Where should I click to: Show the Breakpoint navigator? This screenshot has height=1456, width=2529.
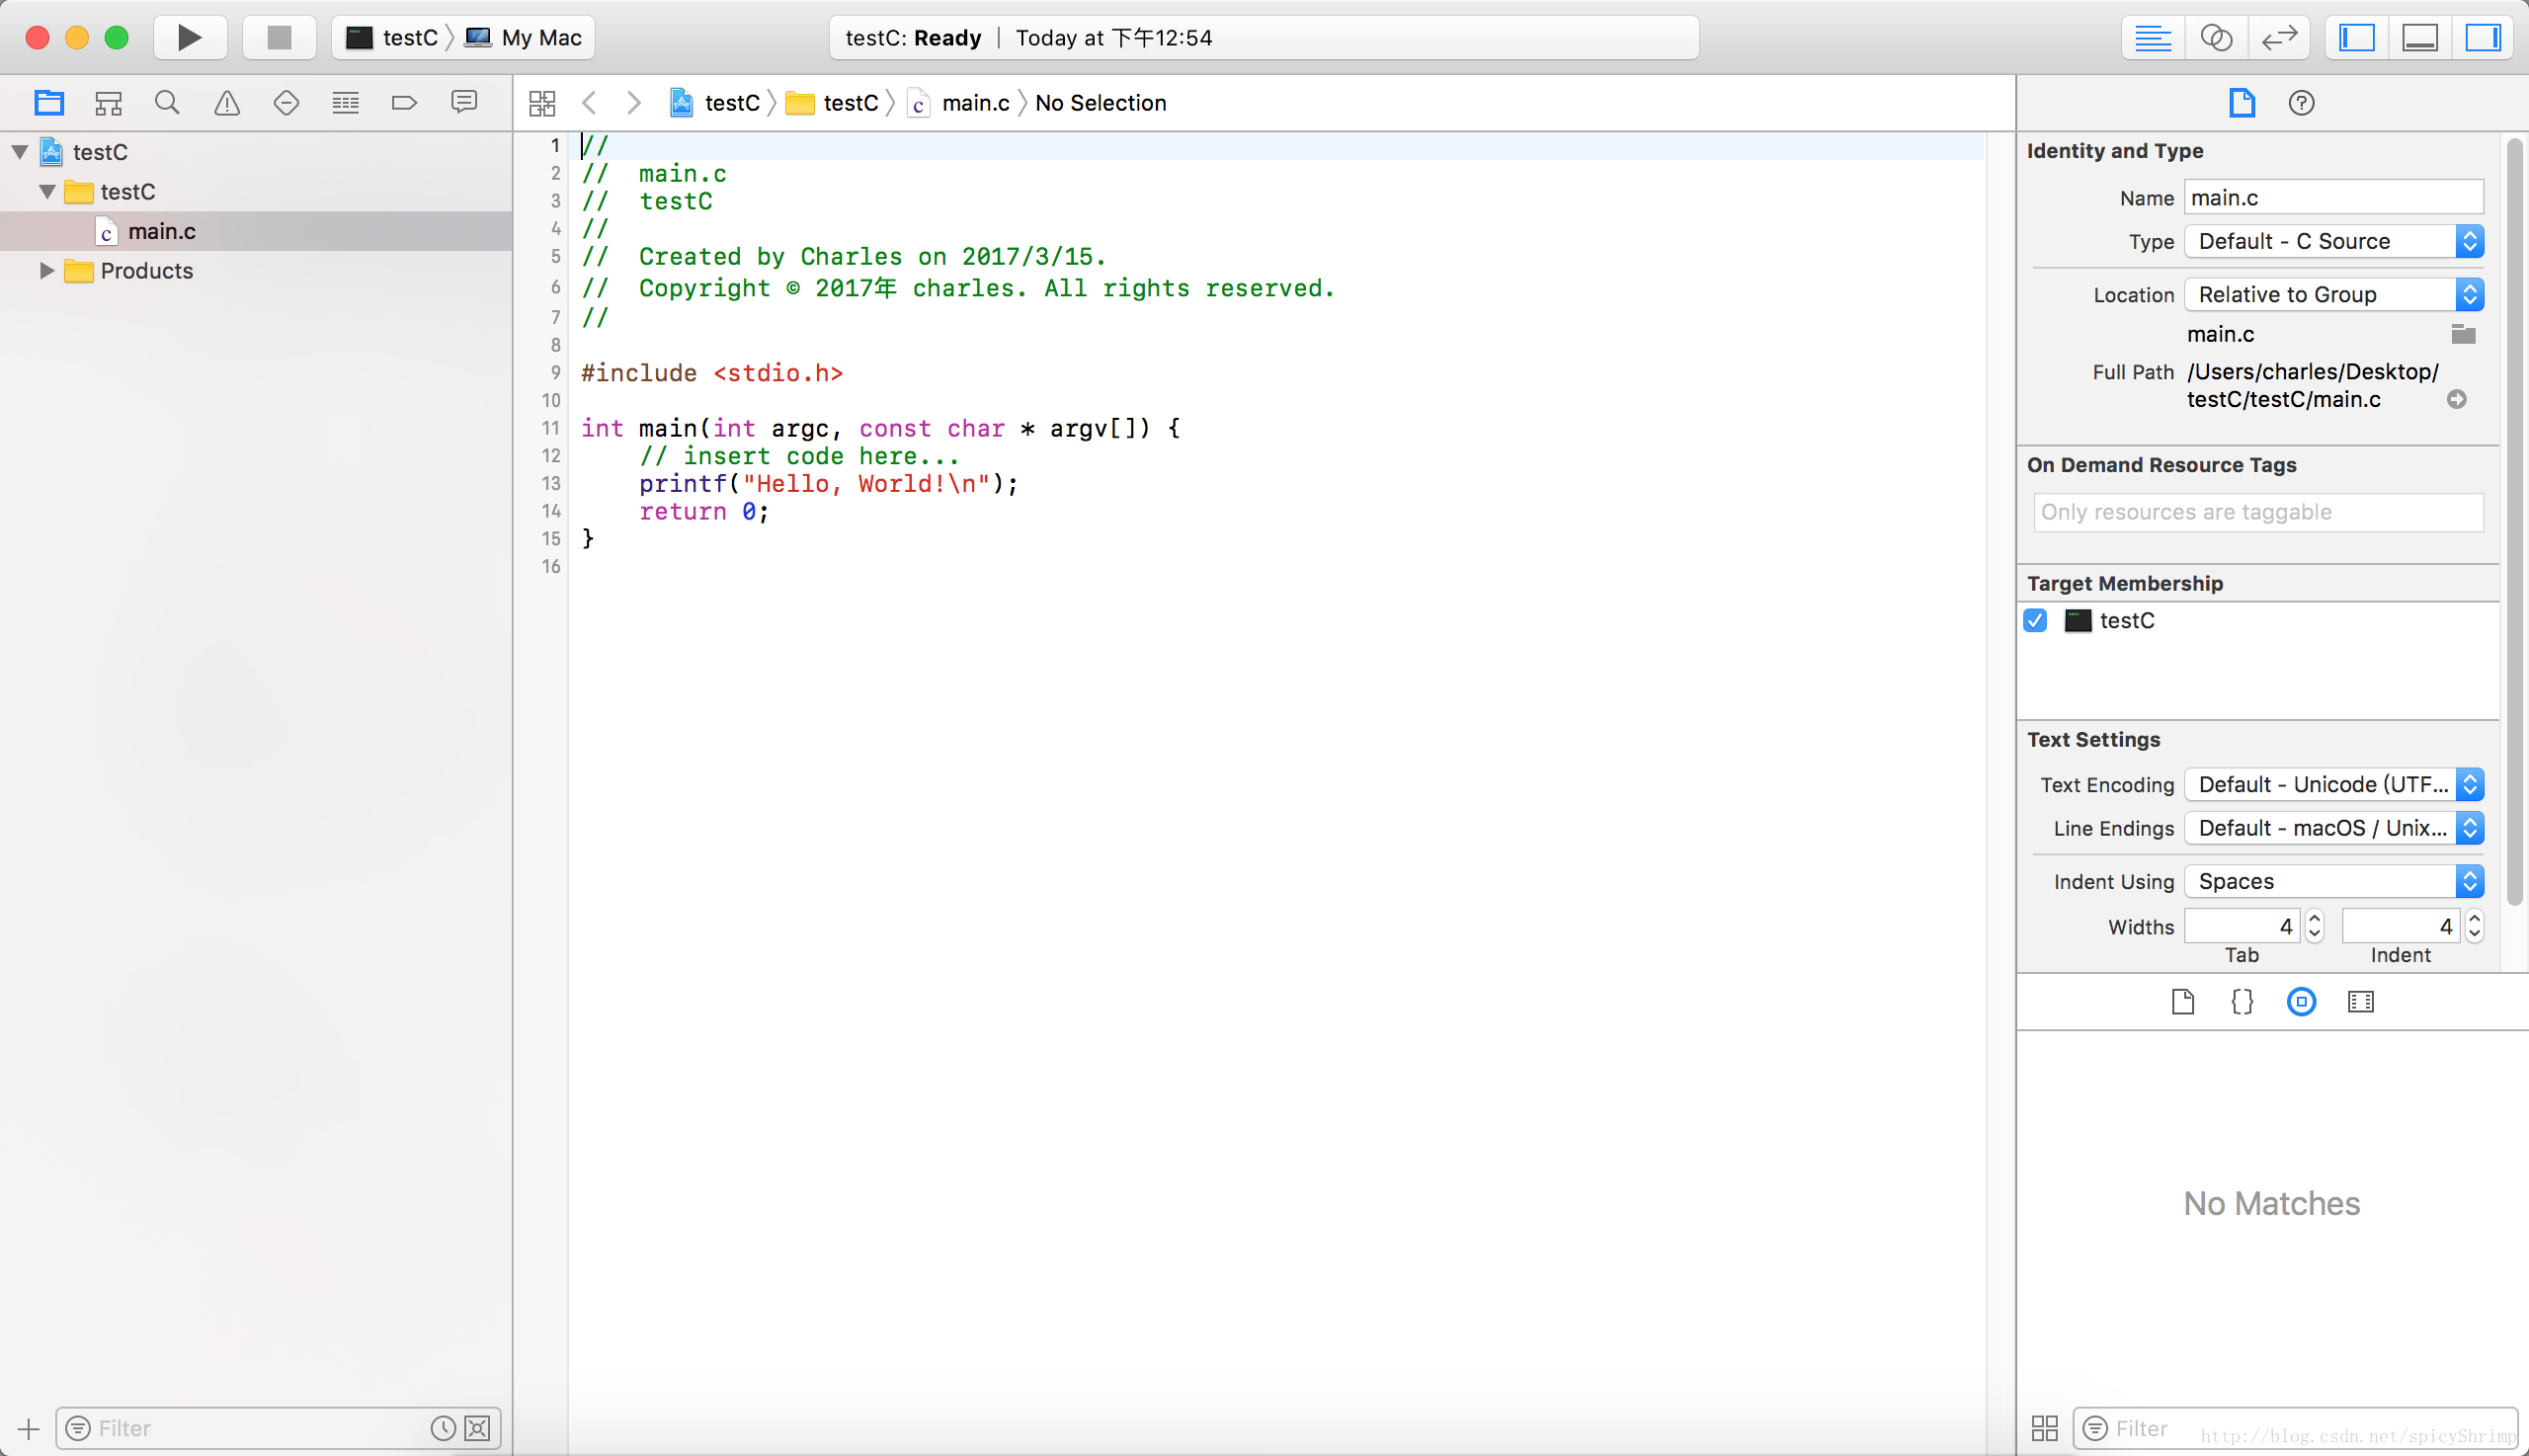(404, 103)
